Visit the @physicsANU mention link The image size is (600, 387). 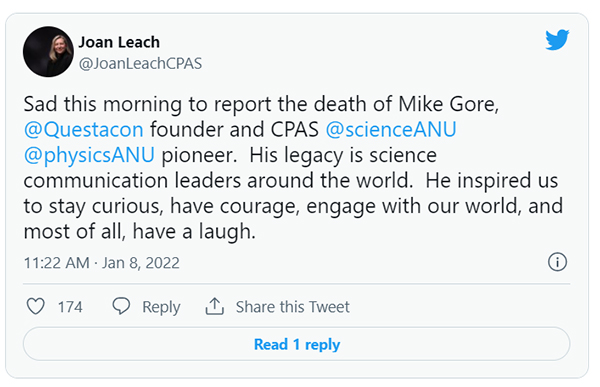pyautogui.click(x=89, y=155)
